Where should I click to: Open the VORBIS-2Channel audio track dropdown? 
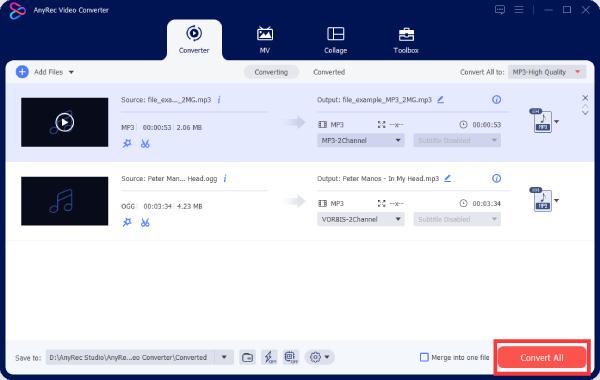pyautogui.click(x=360, y=219)
